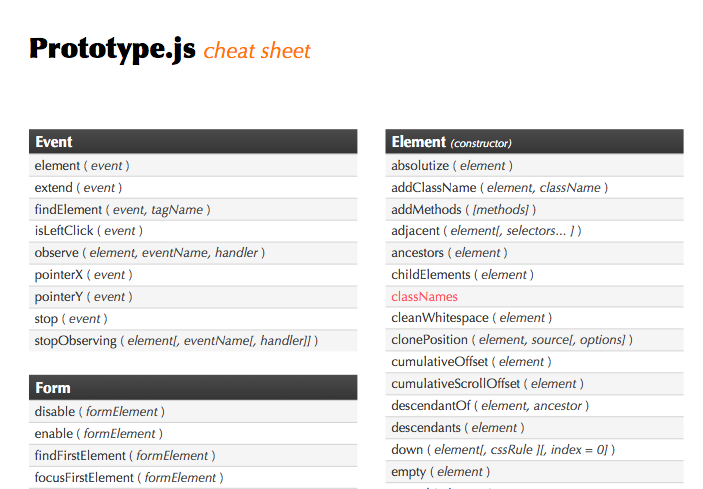Select the Element constructor section header

(x=534, y=142)
